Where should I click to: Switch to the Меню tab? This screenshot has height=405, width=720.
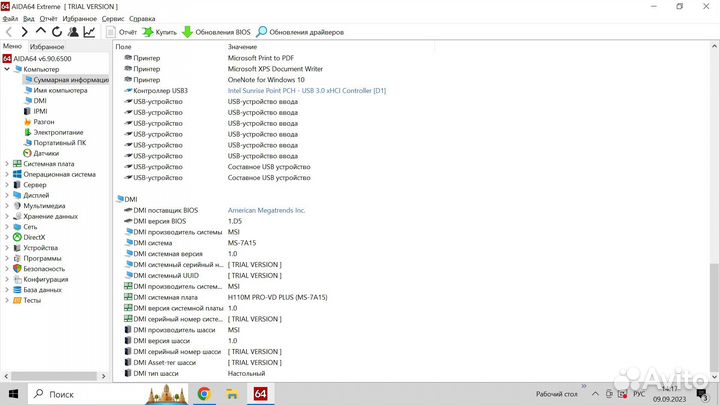click(x=12, y=46)
